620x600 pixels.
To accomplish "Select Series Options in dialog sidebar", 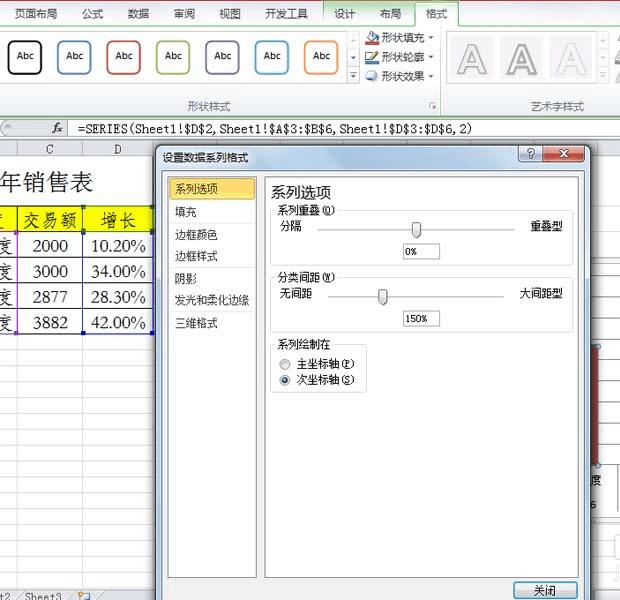I will click(x=212, y=189).
